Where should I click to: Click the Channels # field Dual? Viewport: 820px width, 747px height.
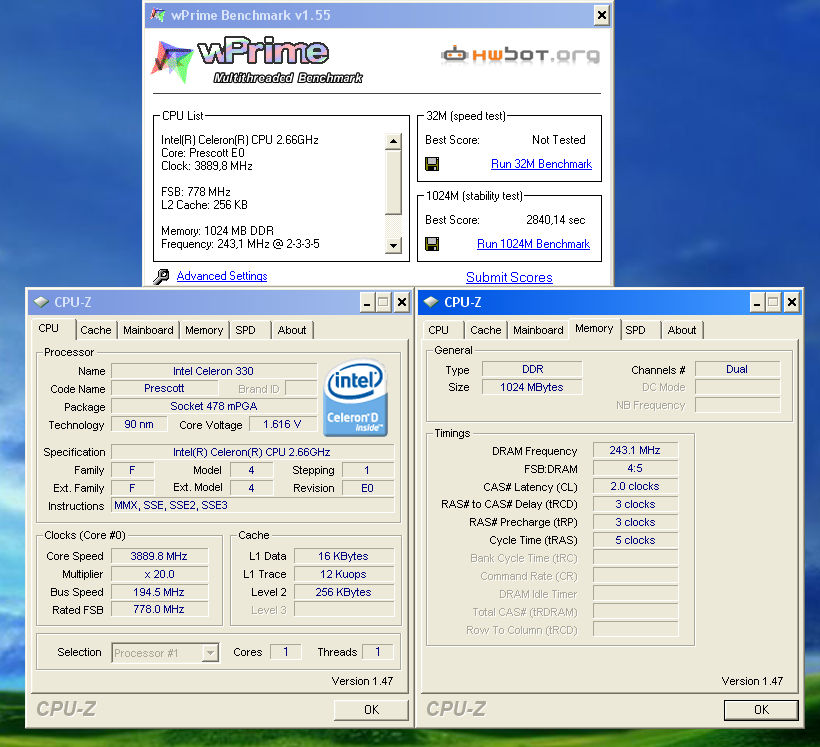[737, 369]
